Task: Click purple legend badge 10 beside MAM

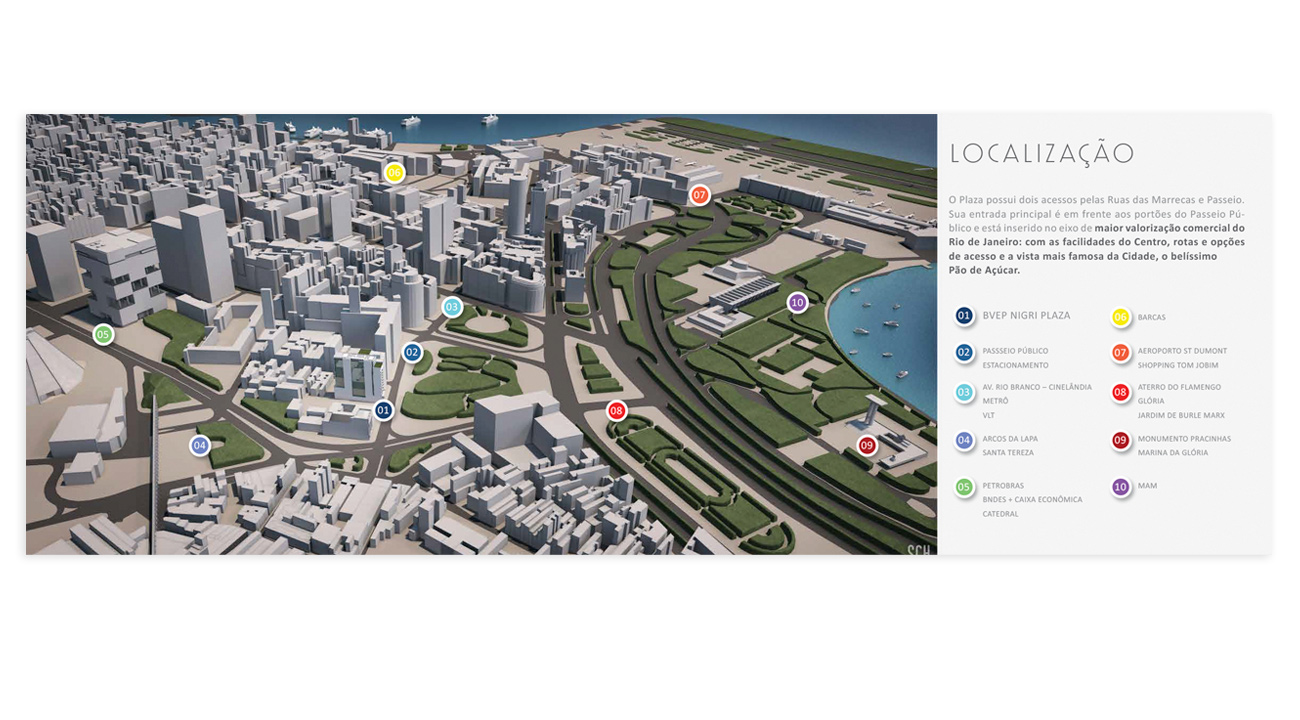Action: point(1121,487)
